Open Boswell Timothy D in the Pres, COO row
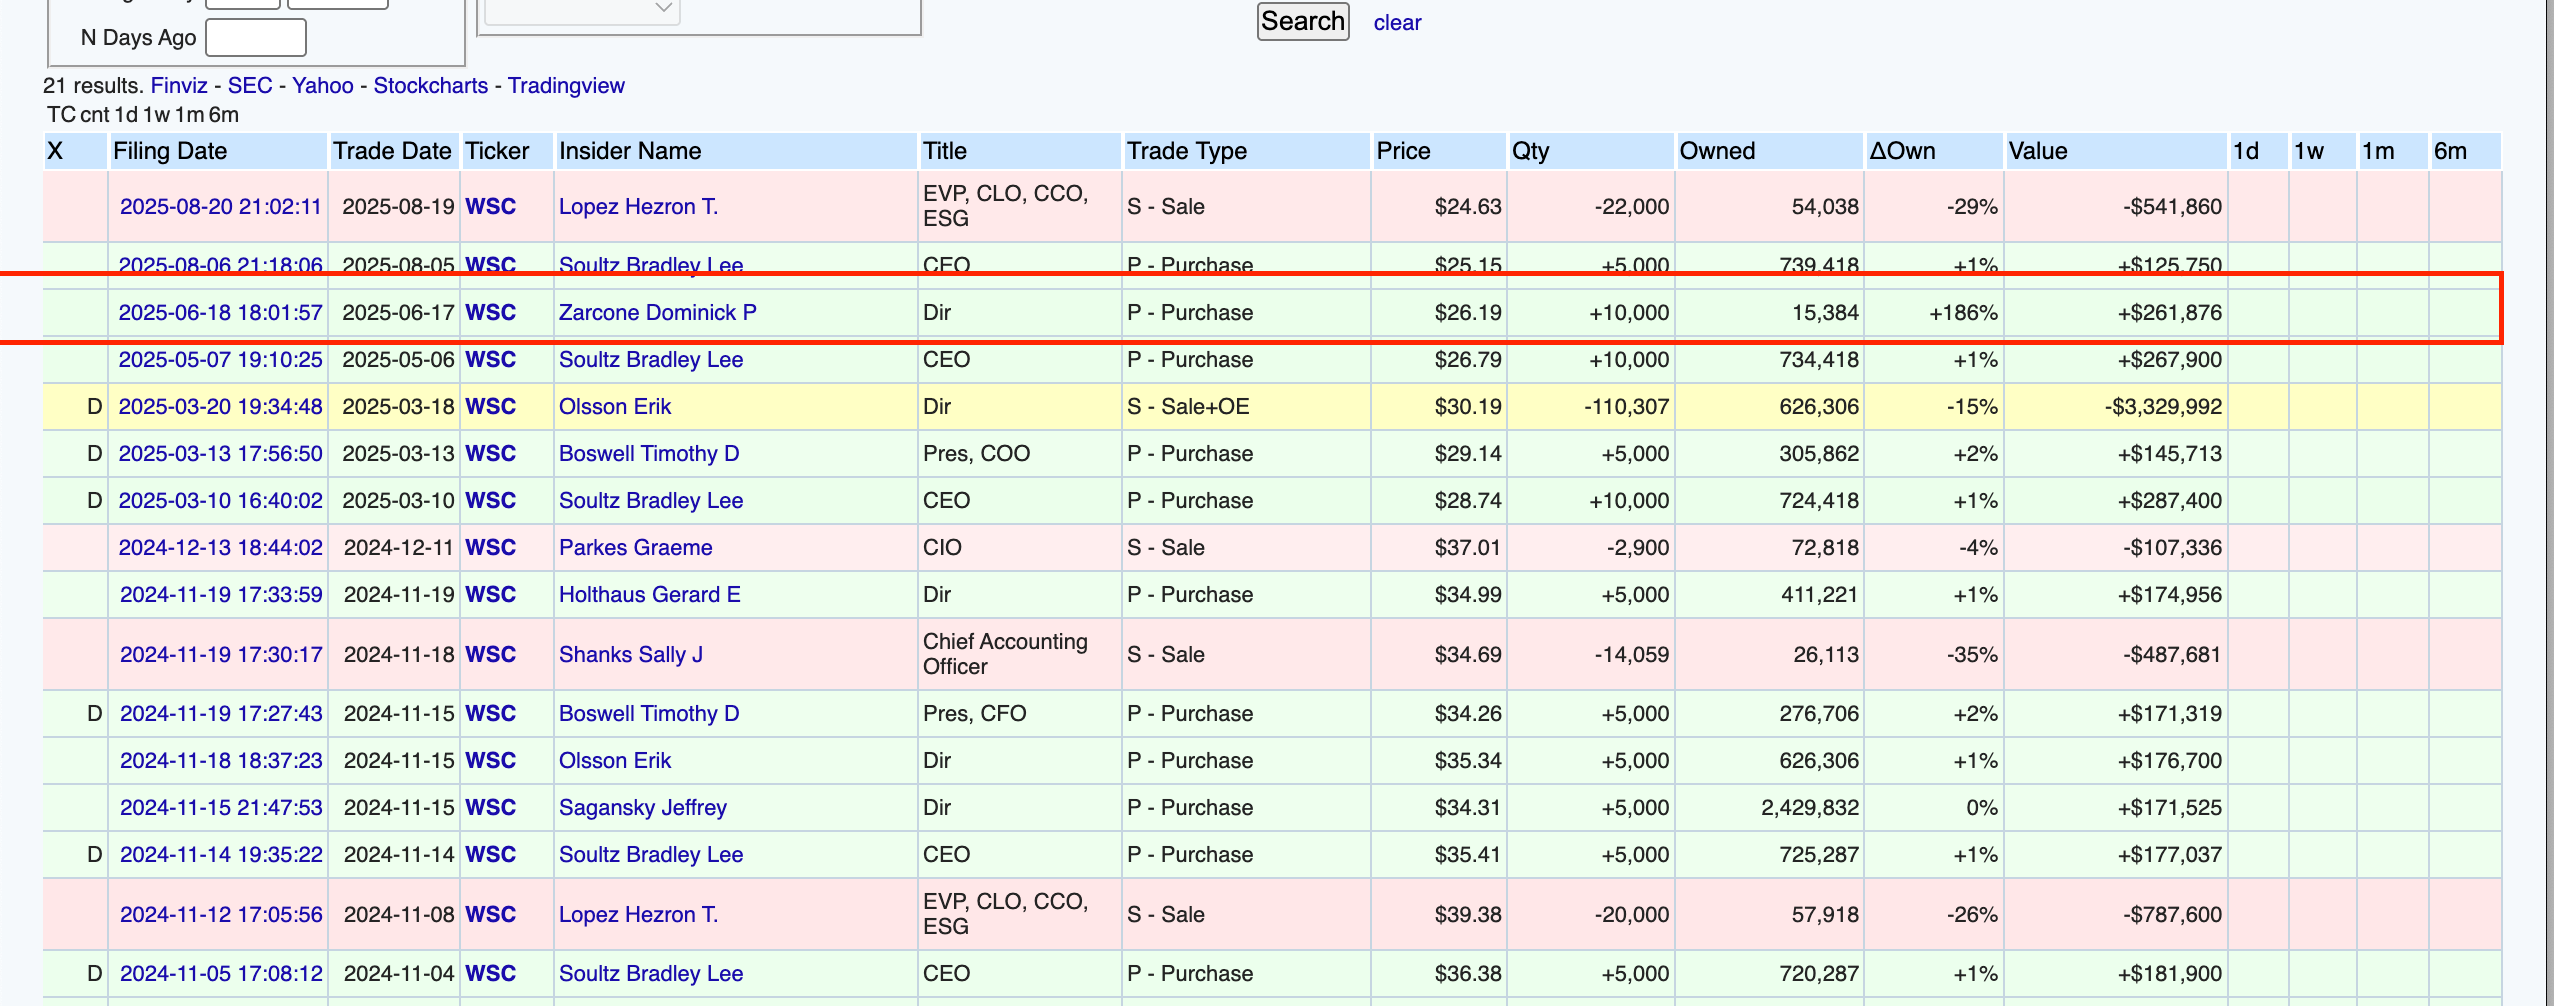Viewport: 2554px width, 1006px height. (x=649, y=454)
